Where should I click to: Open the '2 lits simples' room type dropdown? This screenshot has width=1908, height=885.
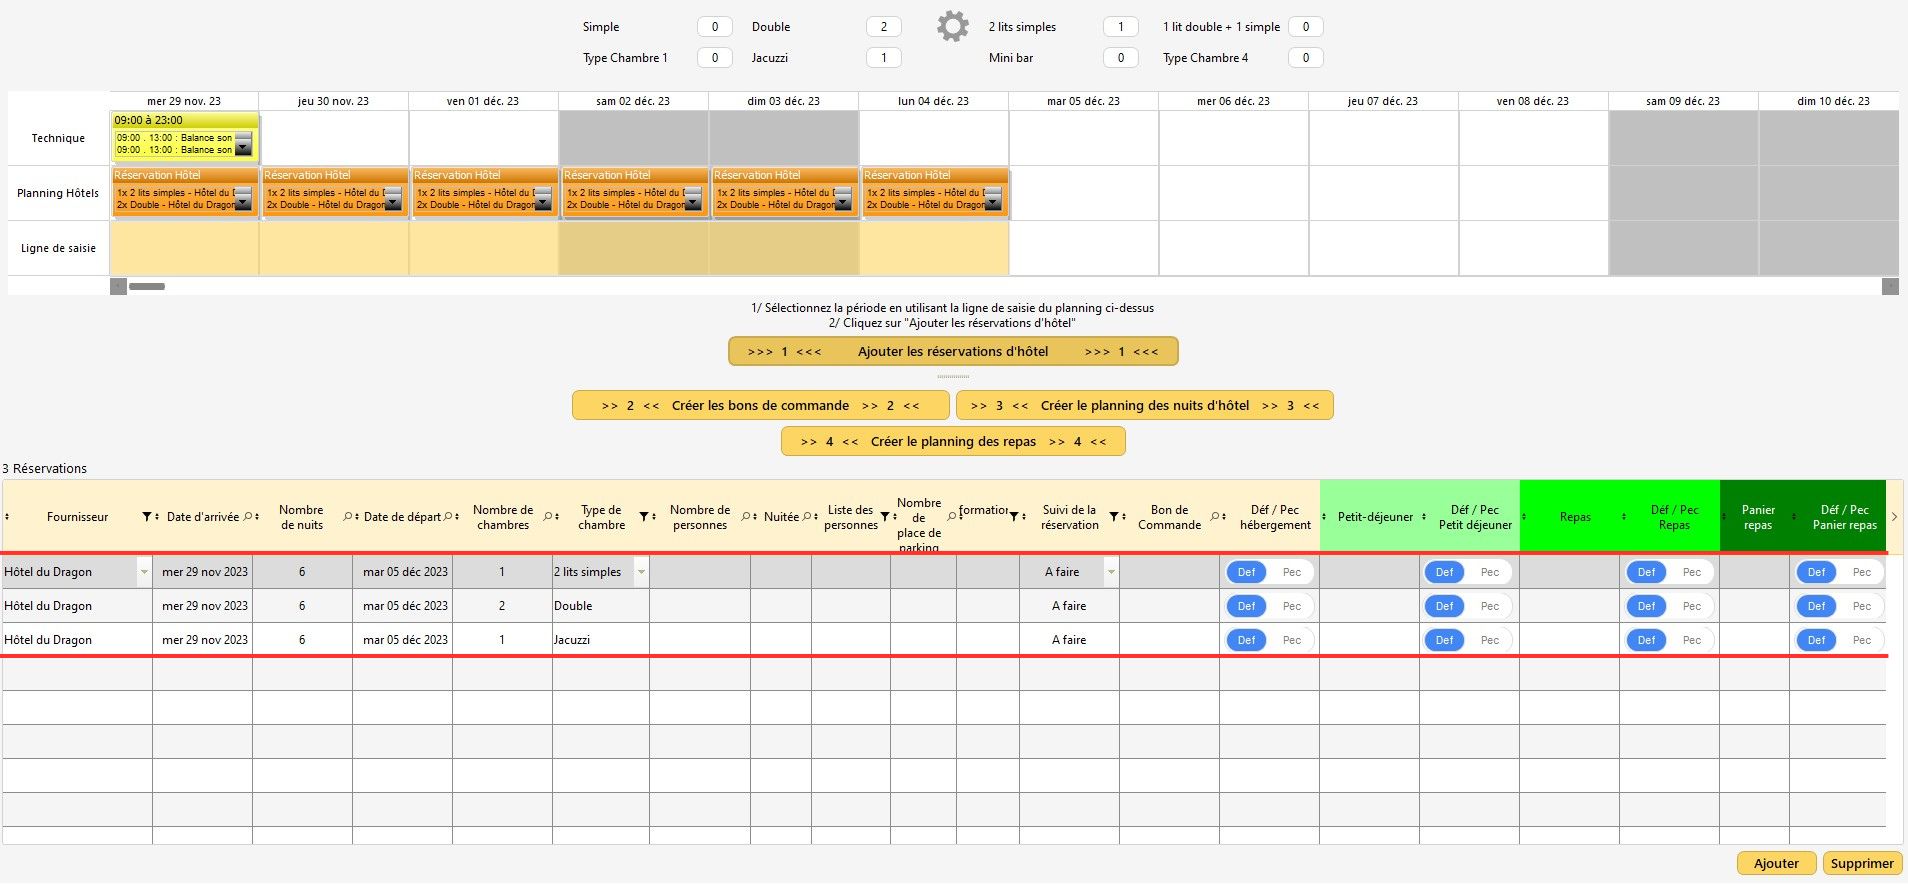tap(641, 572)
